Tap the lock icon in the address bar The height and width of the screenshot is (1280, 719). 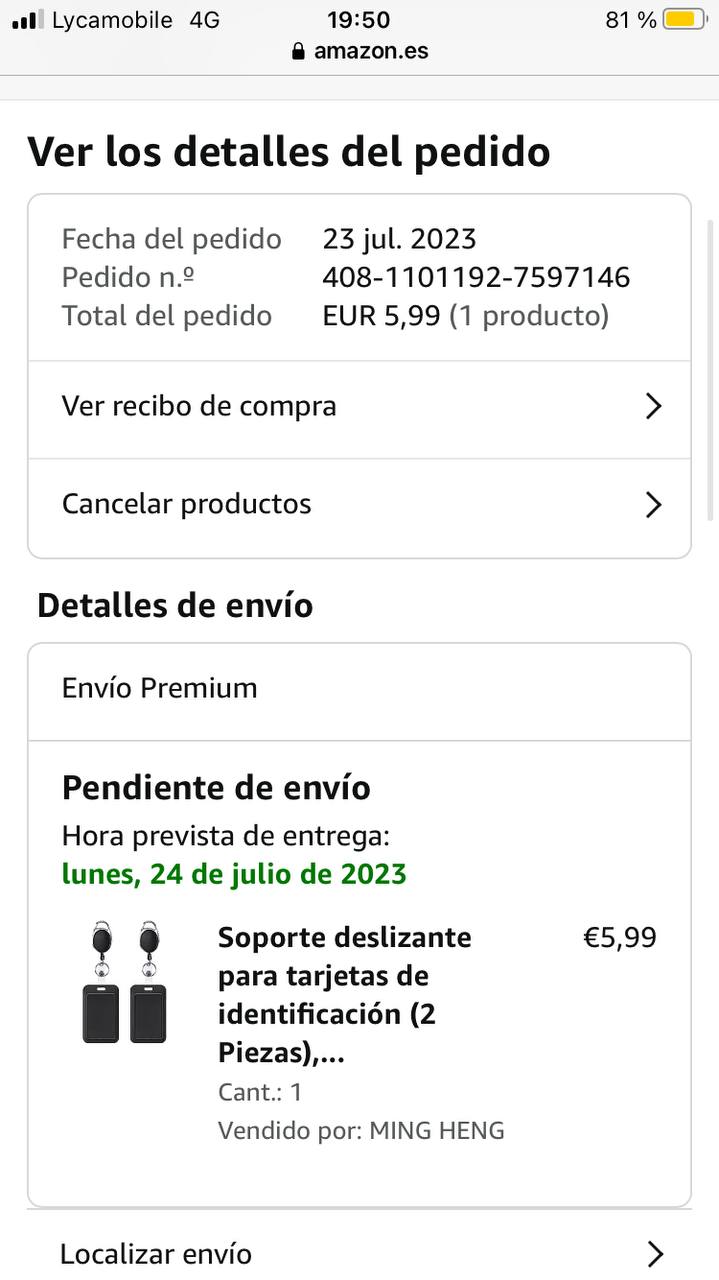click(298, 51)
